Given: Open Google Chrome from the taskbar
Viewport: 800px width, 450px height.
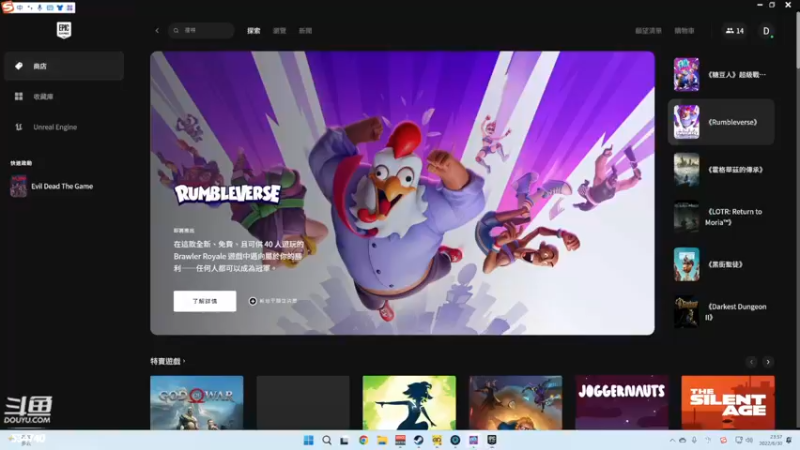Looking at the screenshot, I should coord(363,440).
